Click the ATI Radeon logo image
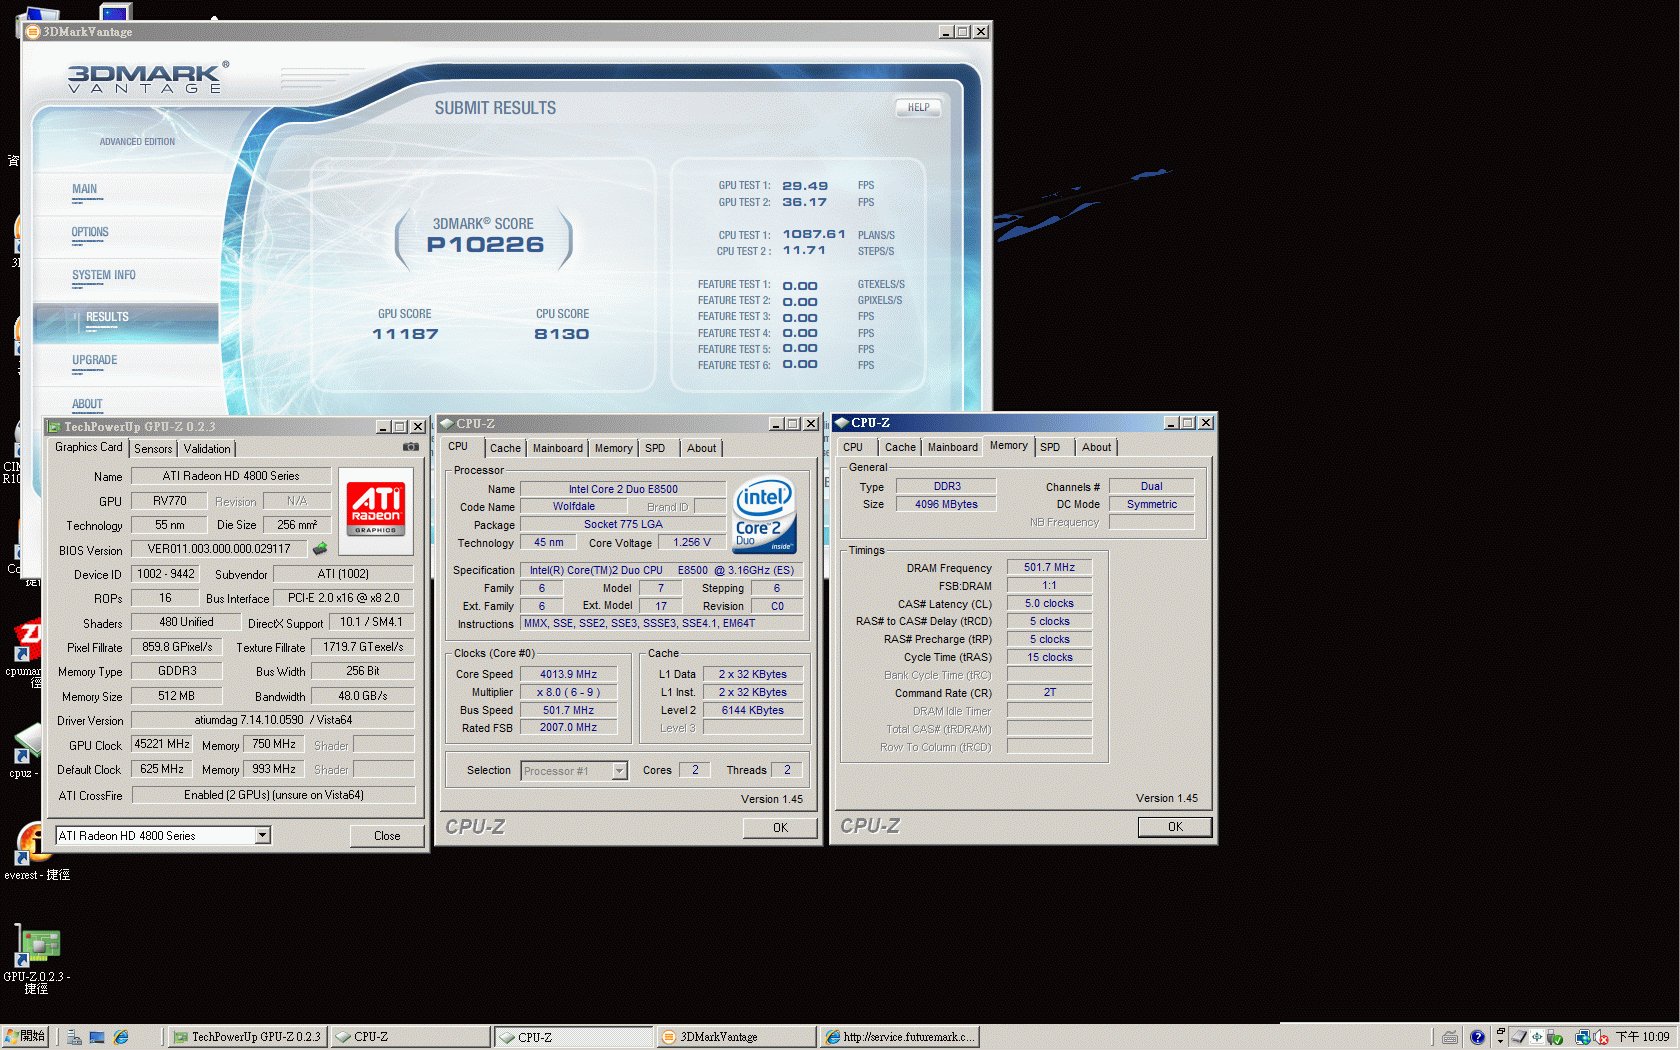1680x1050 pixels. pos(376,510)
